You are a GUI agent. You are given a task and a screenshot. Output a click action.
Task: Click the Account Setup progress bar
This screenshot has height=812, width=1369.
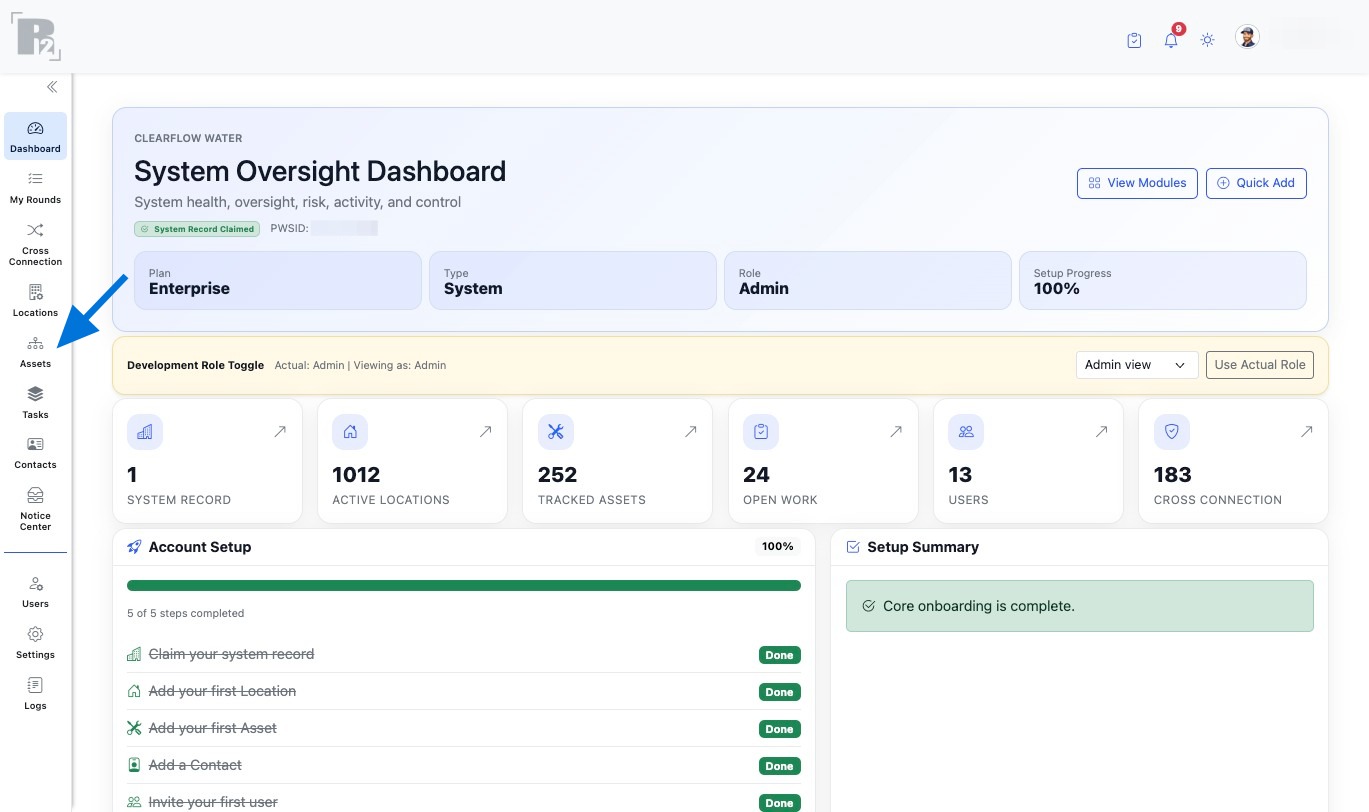coord(464,586)
